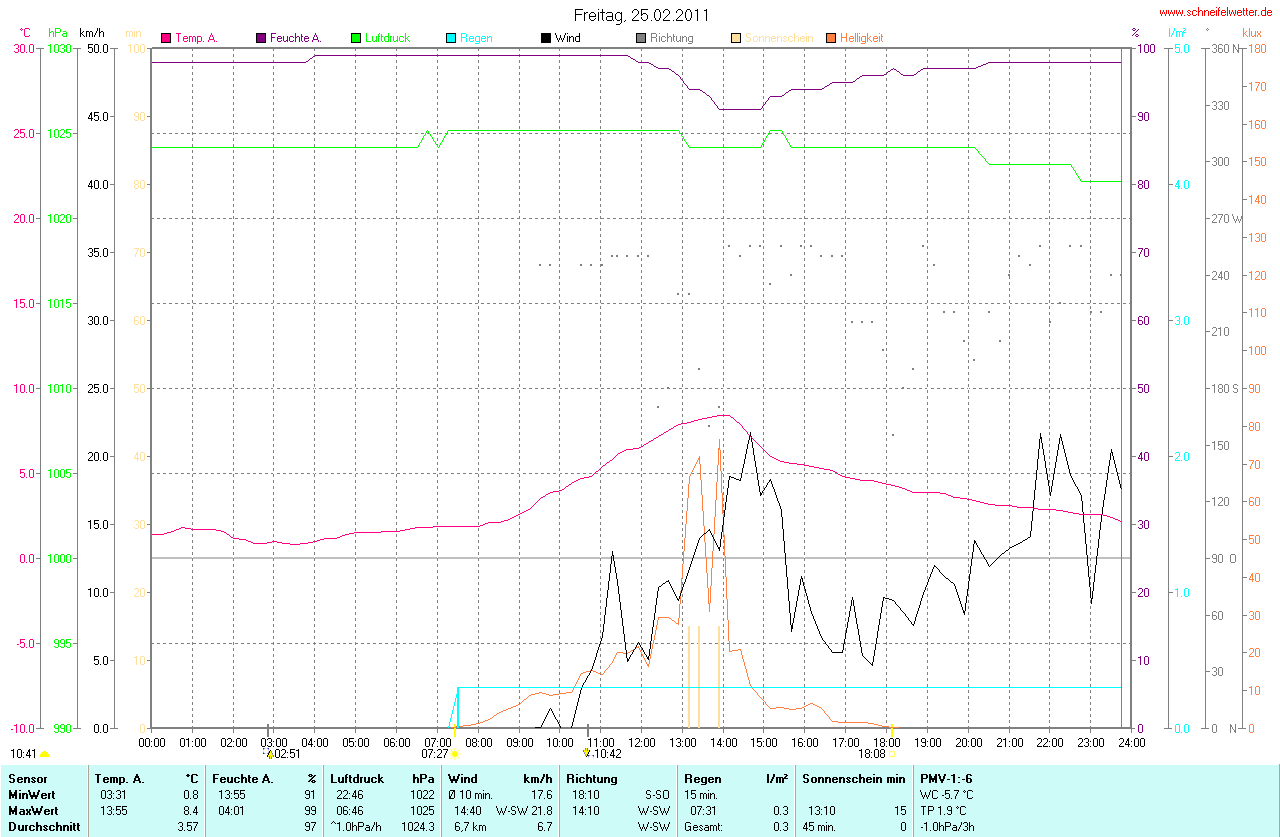
Task: Click the moonrise arrow icon at 02:51
Action: (269, 754)
